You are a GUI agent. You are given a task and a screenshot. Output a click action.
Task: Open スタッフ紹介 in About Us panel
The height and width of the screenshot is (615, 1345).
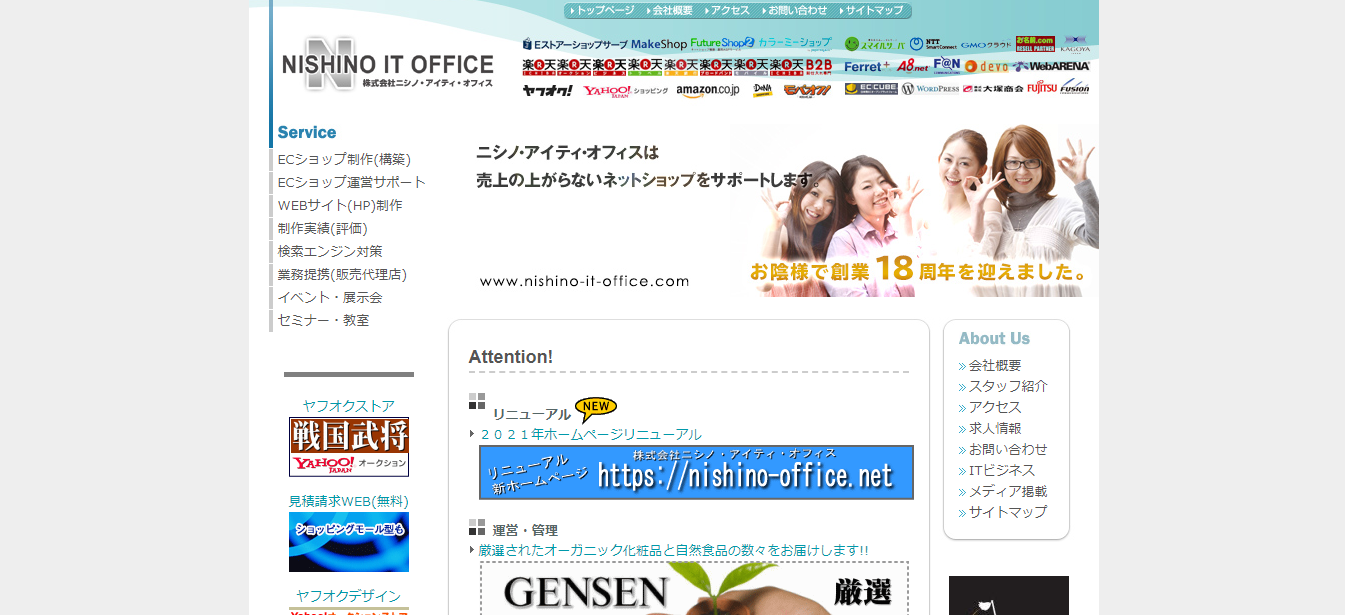click(1008, 386)
